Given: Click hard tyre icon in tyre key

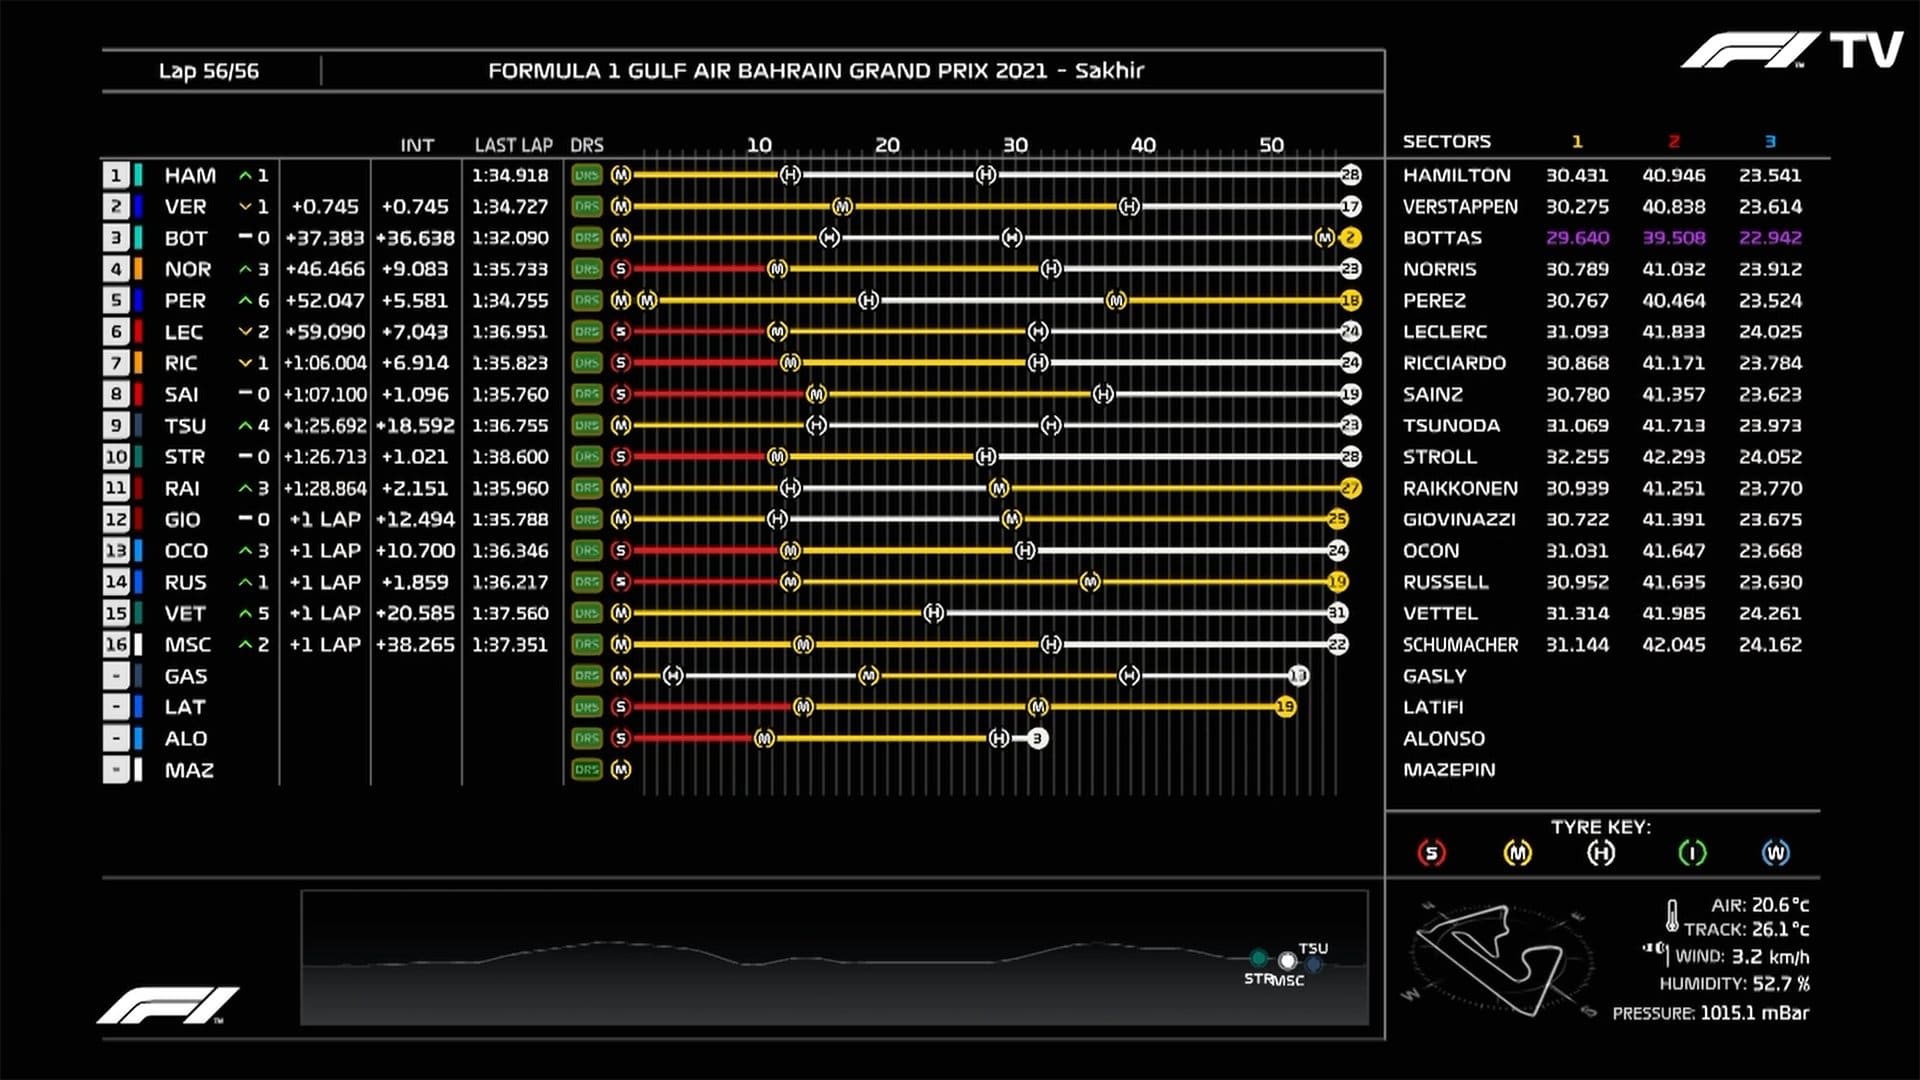Looking at the screenshot, I should (1601, 853).
